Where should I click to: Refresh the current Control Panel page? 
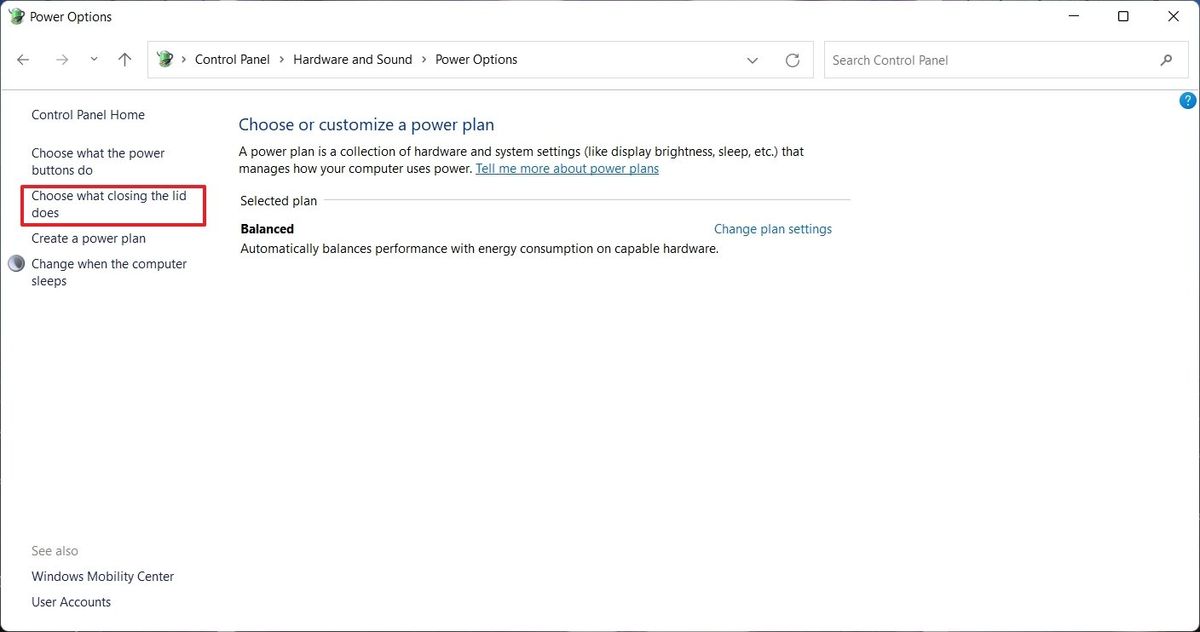pos(793,59)
